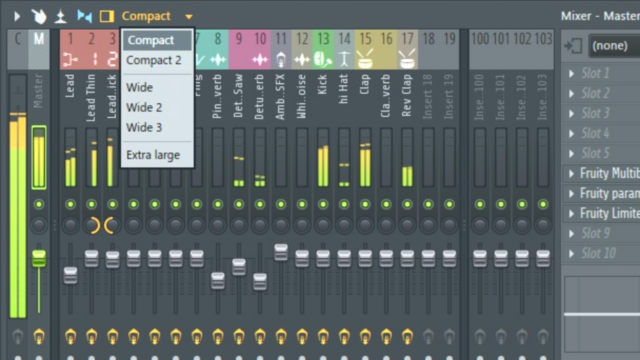Select the Kick track's green icon

click(322, 60)
